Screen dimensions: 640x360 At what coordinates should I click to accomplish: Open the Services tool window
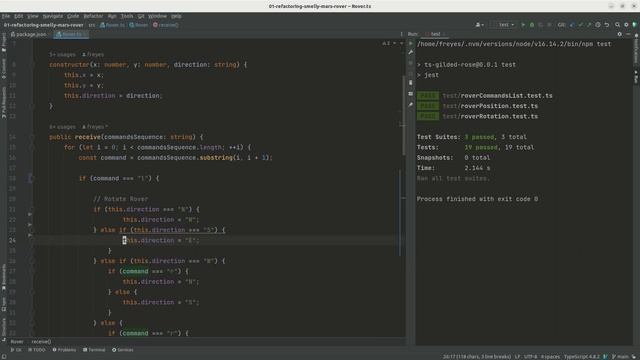point(122,350)
